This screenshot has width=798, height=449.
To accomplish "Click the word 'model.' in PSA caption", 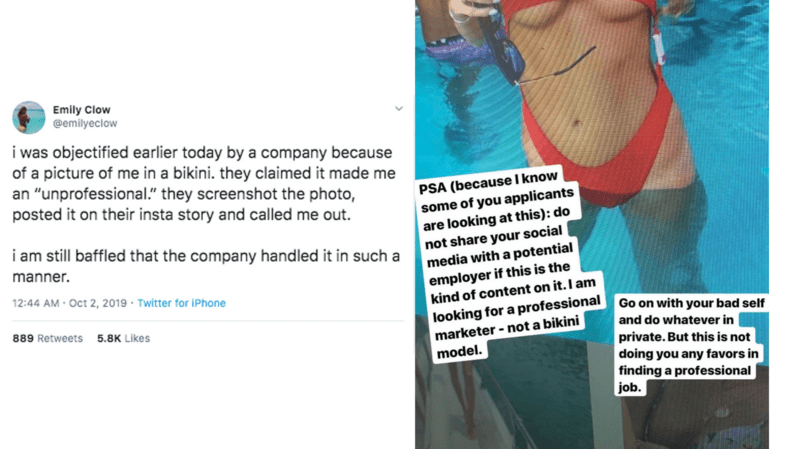I will coord(459,352).
